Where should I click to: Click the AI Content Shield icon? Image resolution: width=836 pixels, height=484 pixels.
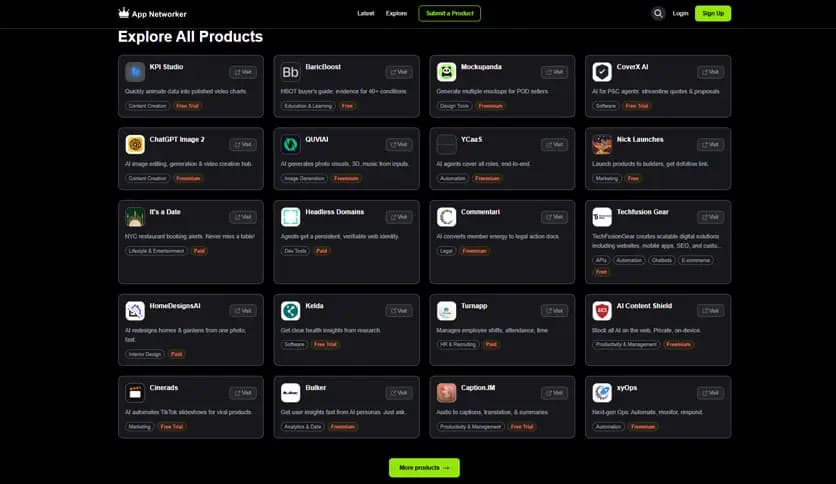[x=602, y=310]
